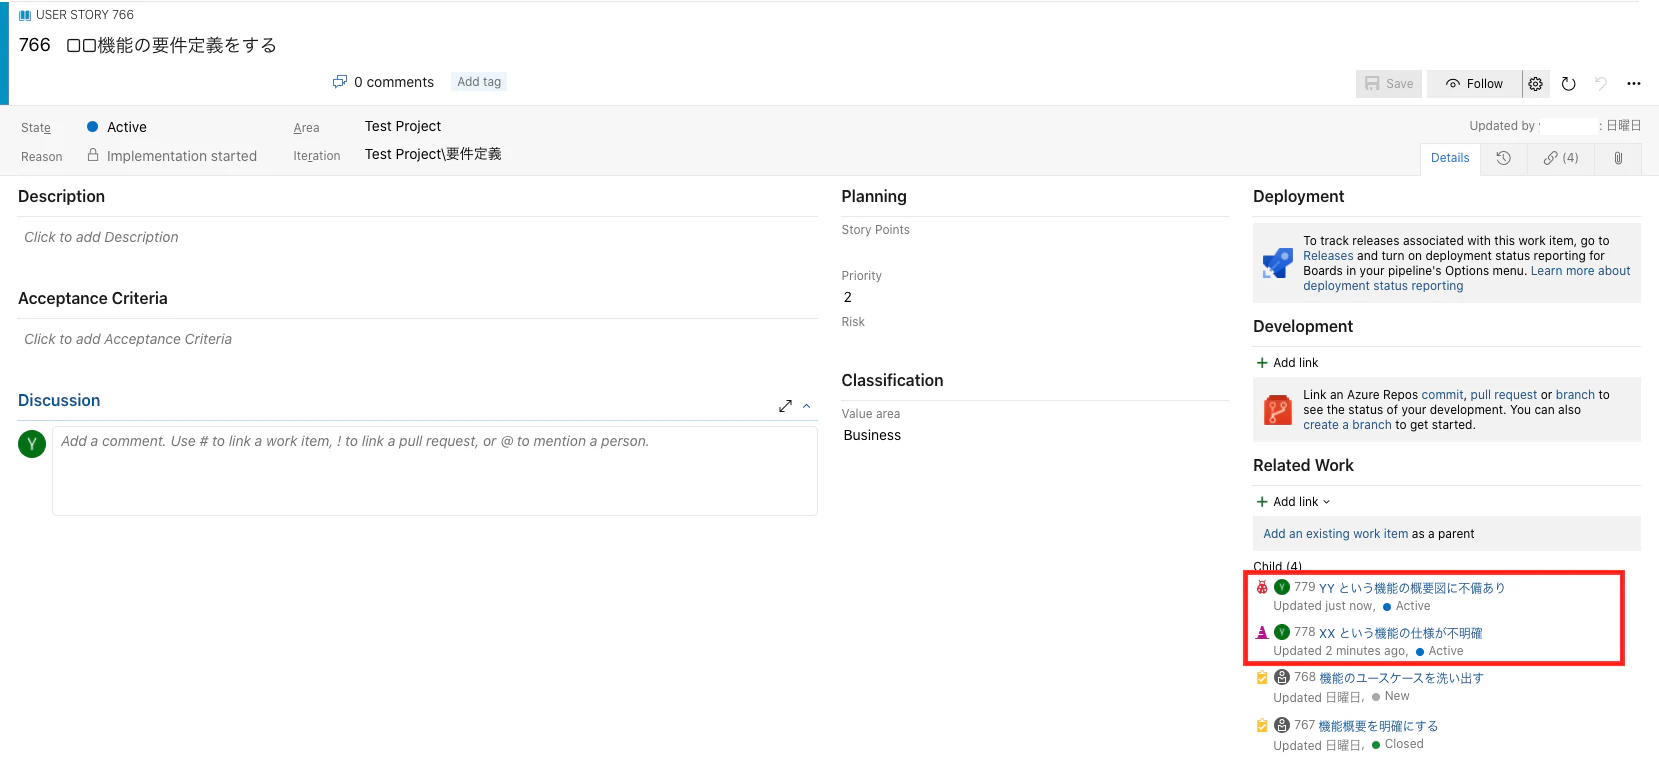The height and width of the screenshot is (779, 1659).
Task: Open child item 768 link
Action: [1401, 678]
